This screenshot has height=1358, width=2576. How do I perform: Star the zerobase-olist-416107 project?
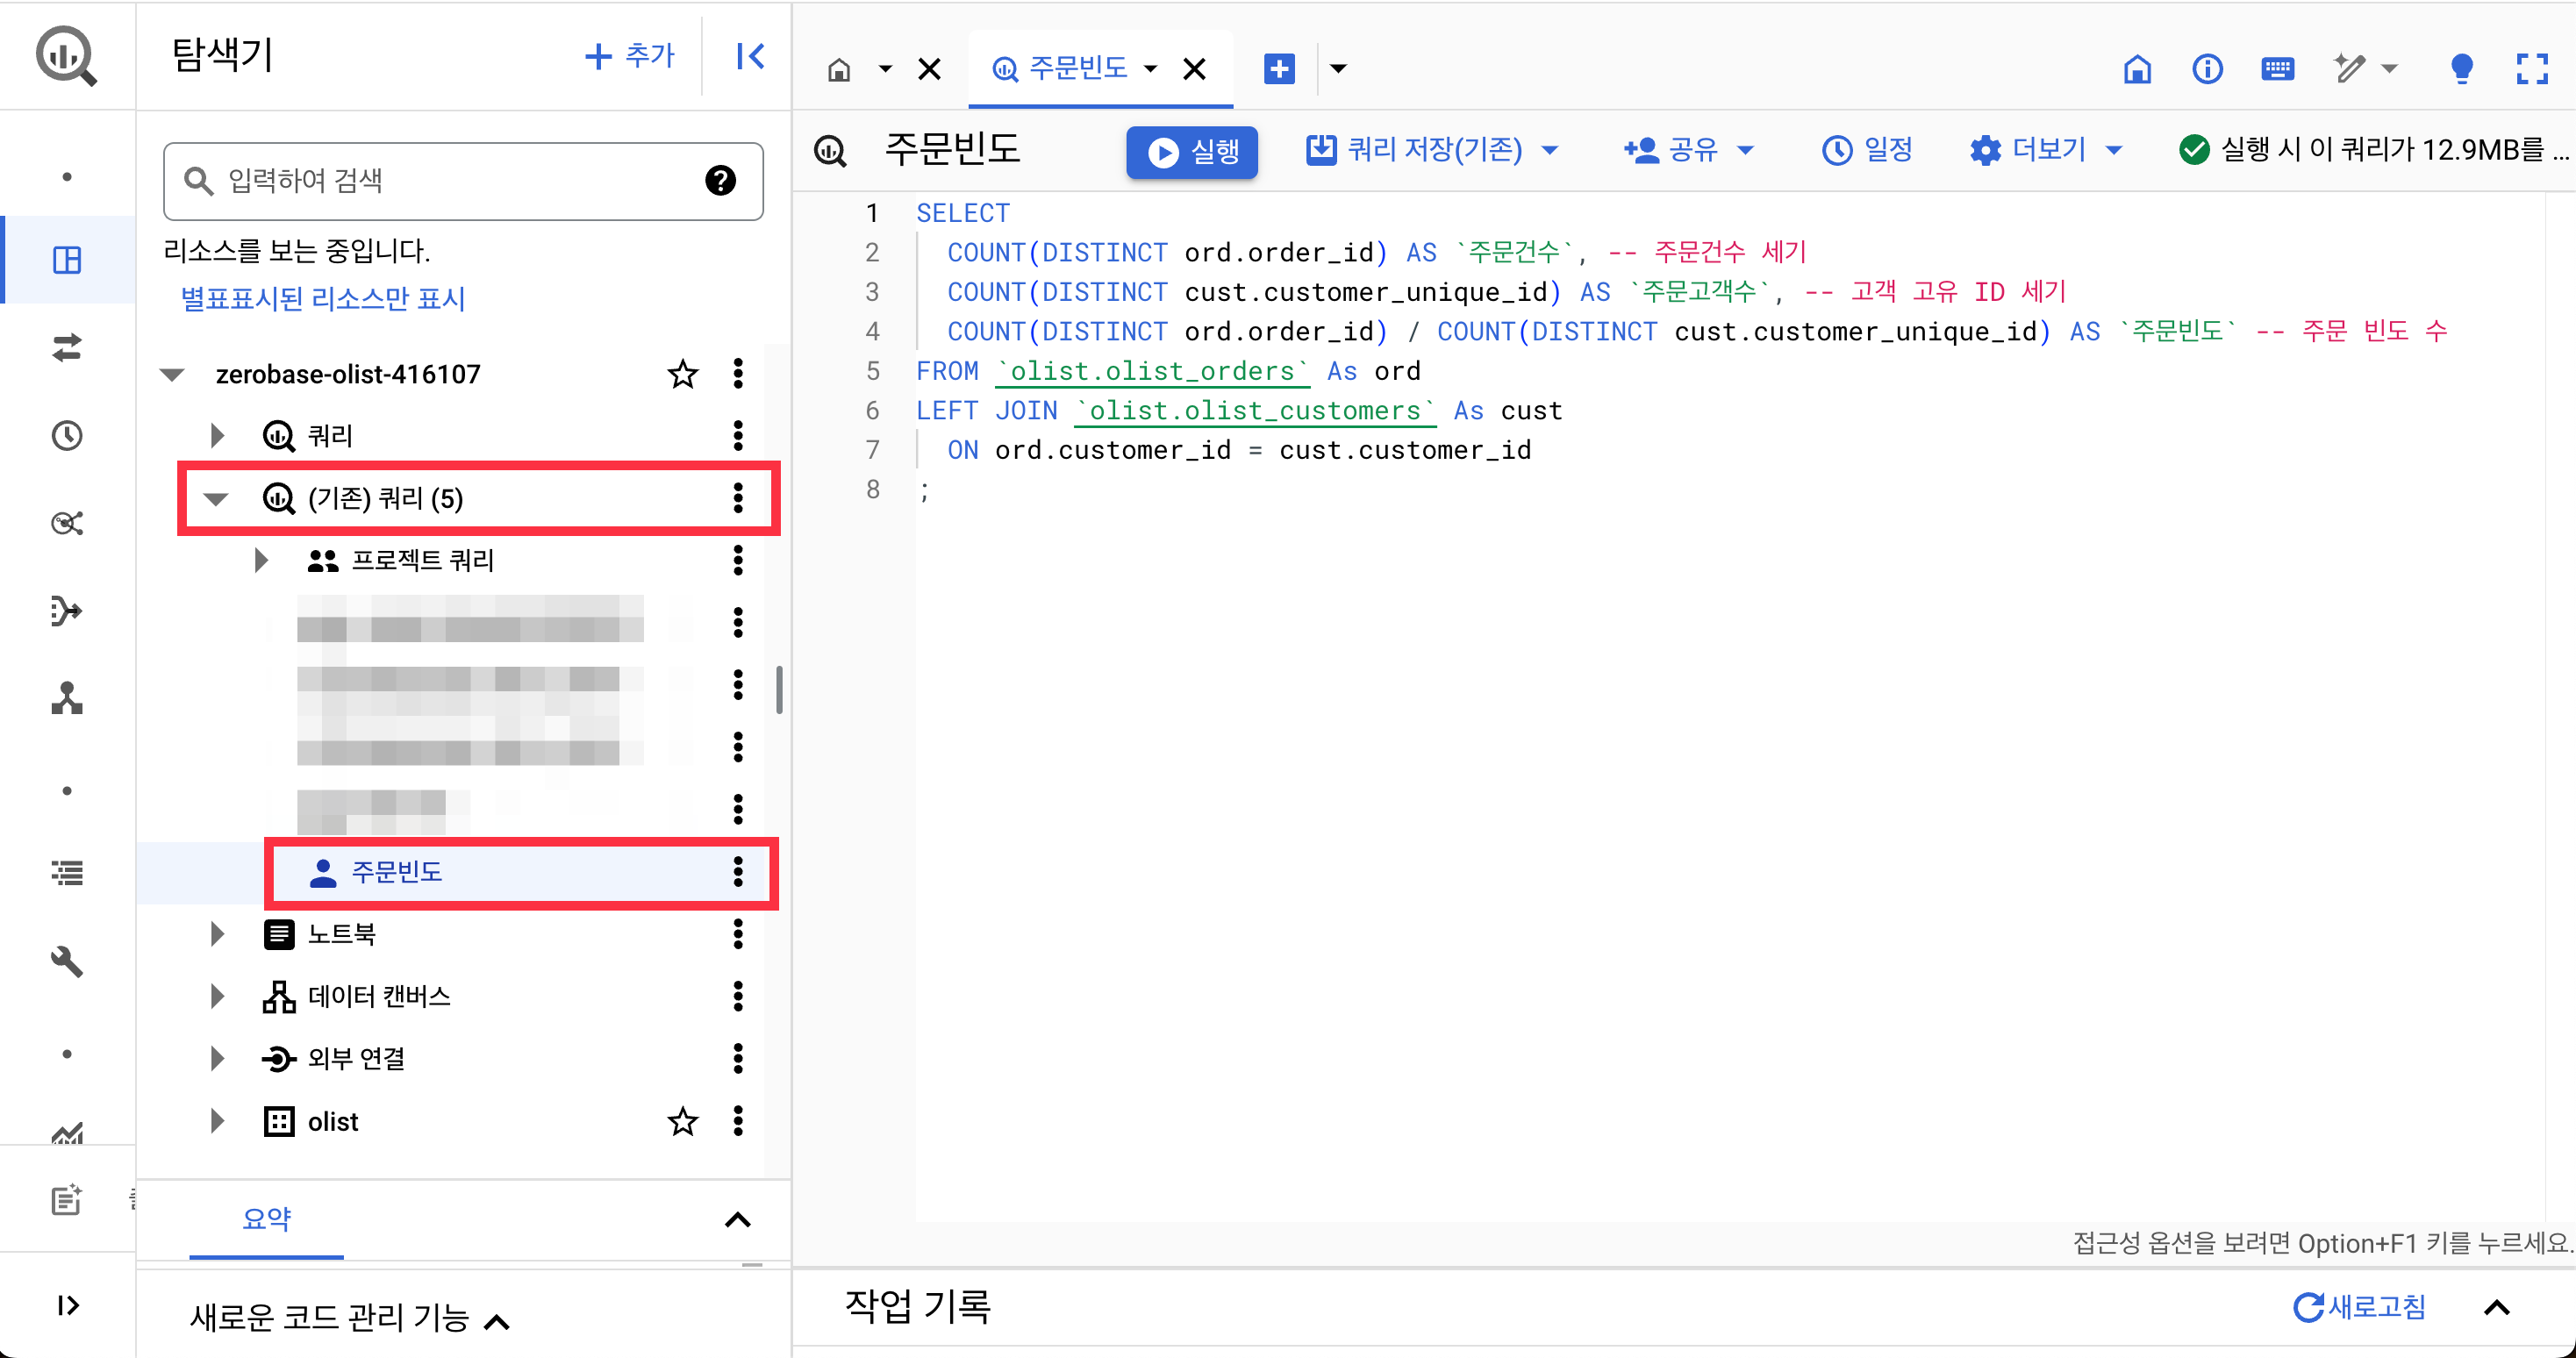point(683,374)
